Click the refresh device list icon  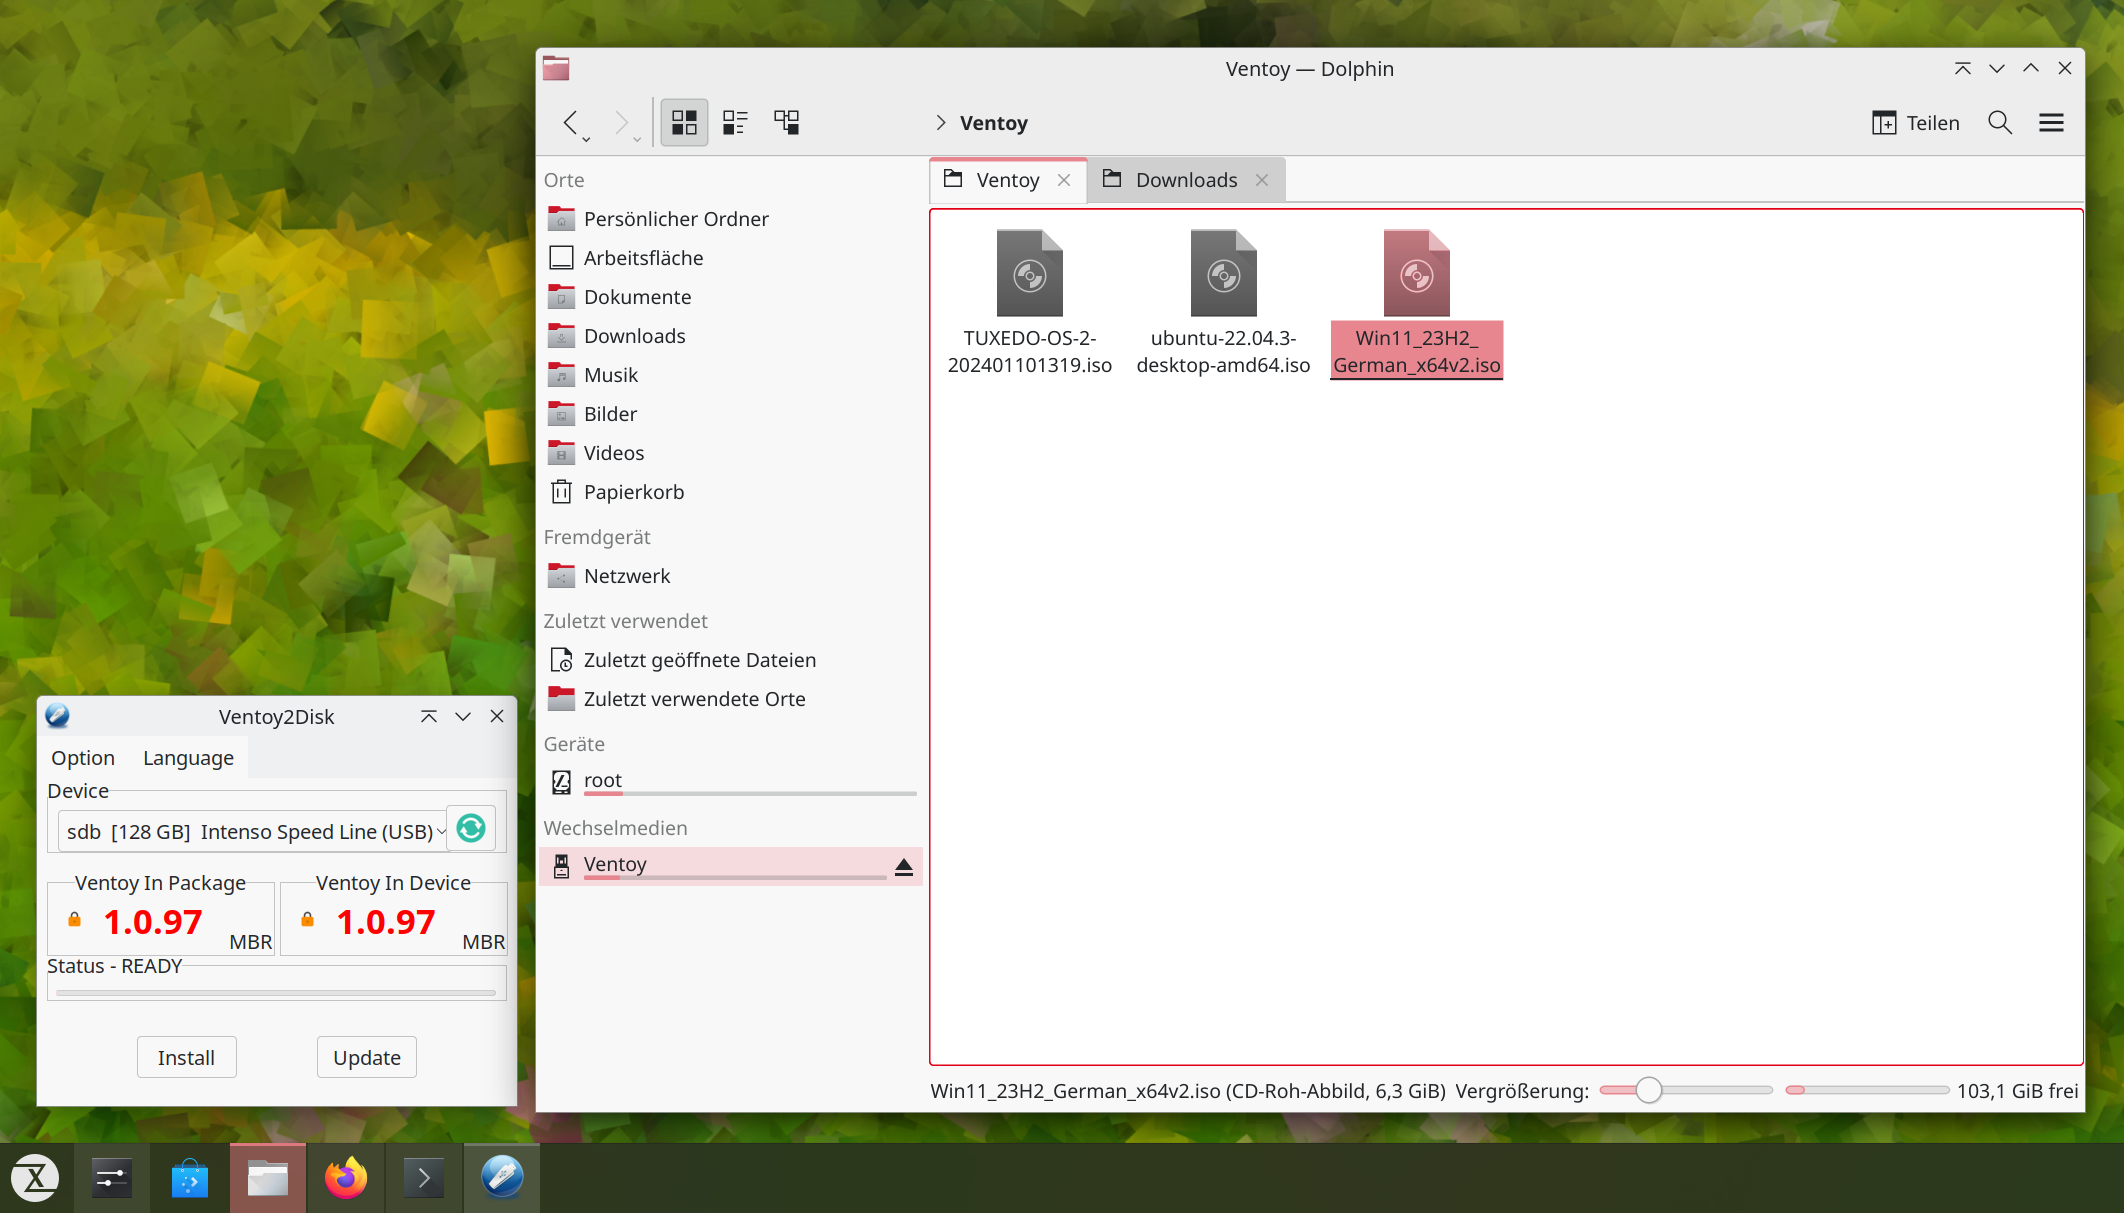[471, 828]
